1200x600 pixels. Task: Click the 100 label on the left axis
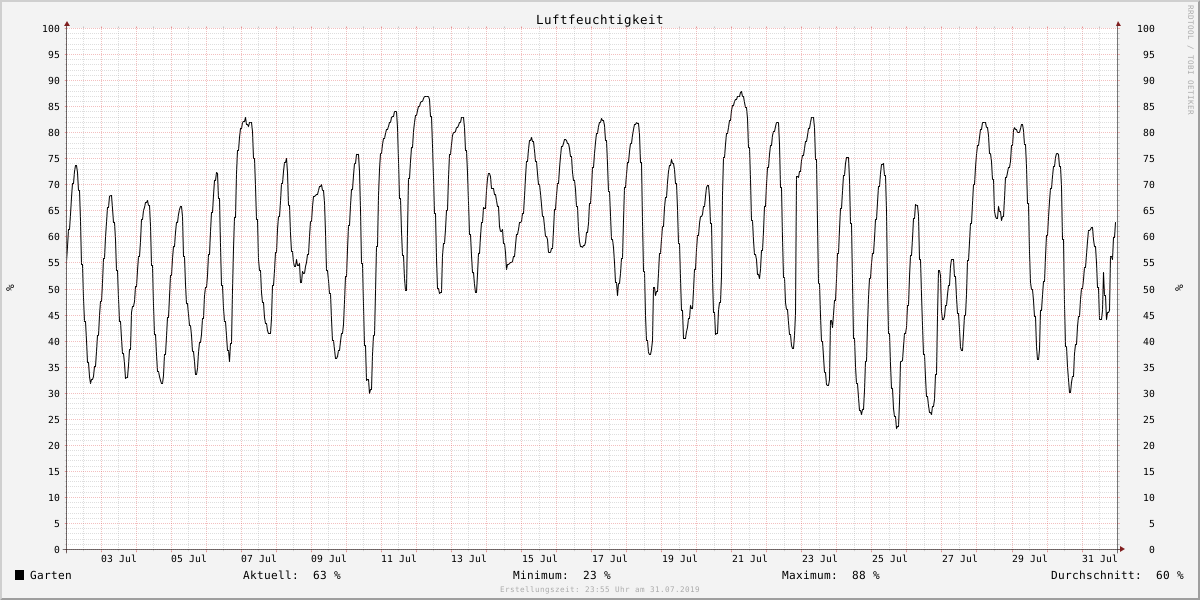[x=51, y=28]
